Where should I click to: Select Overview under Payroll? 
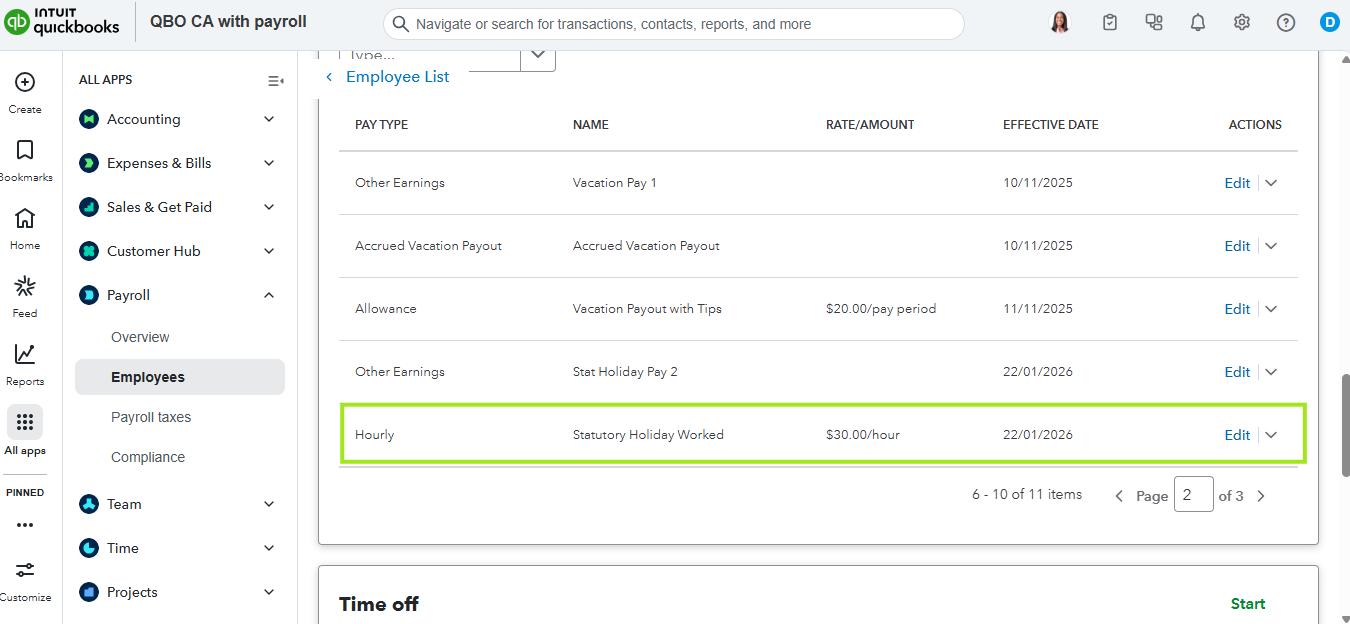pos(140,337)
